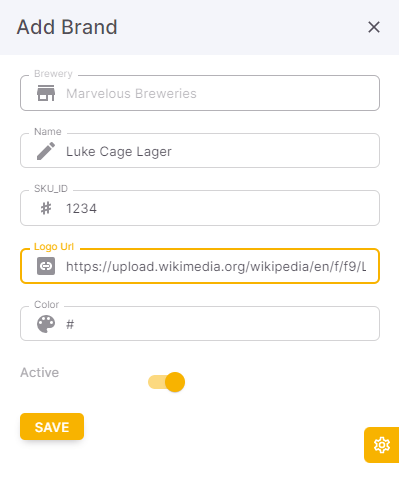Click the palette icon in Color field

coord(46,324)
